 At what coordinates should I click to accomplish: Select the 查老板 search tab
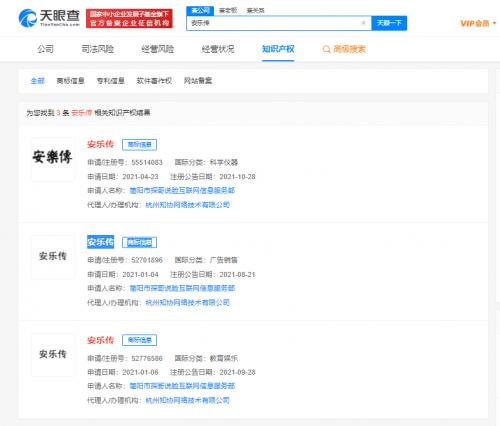pyautogui.click(x=228, y=10)
